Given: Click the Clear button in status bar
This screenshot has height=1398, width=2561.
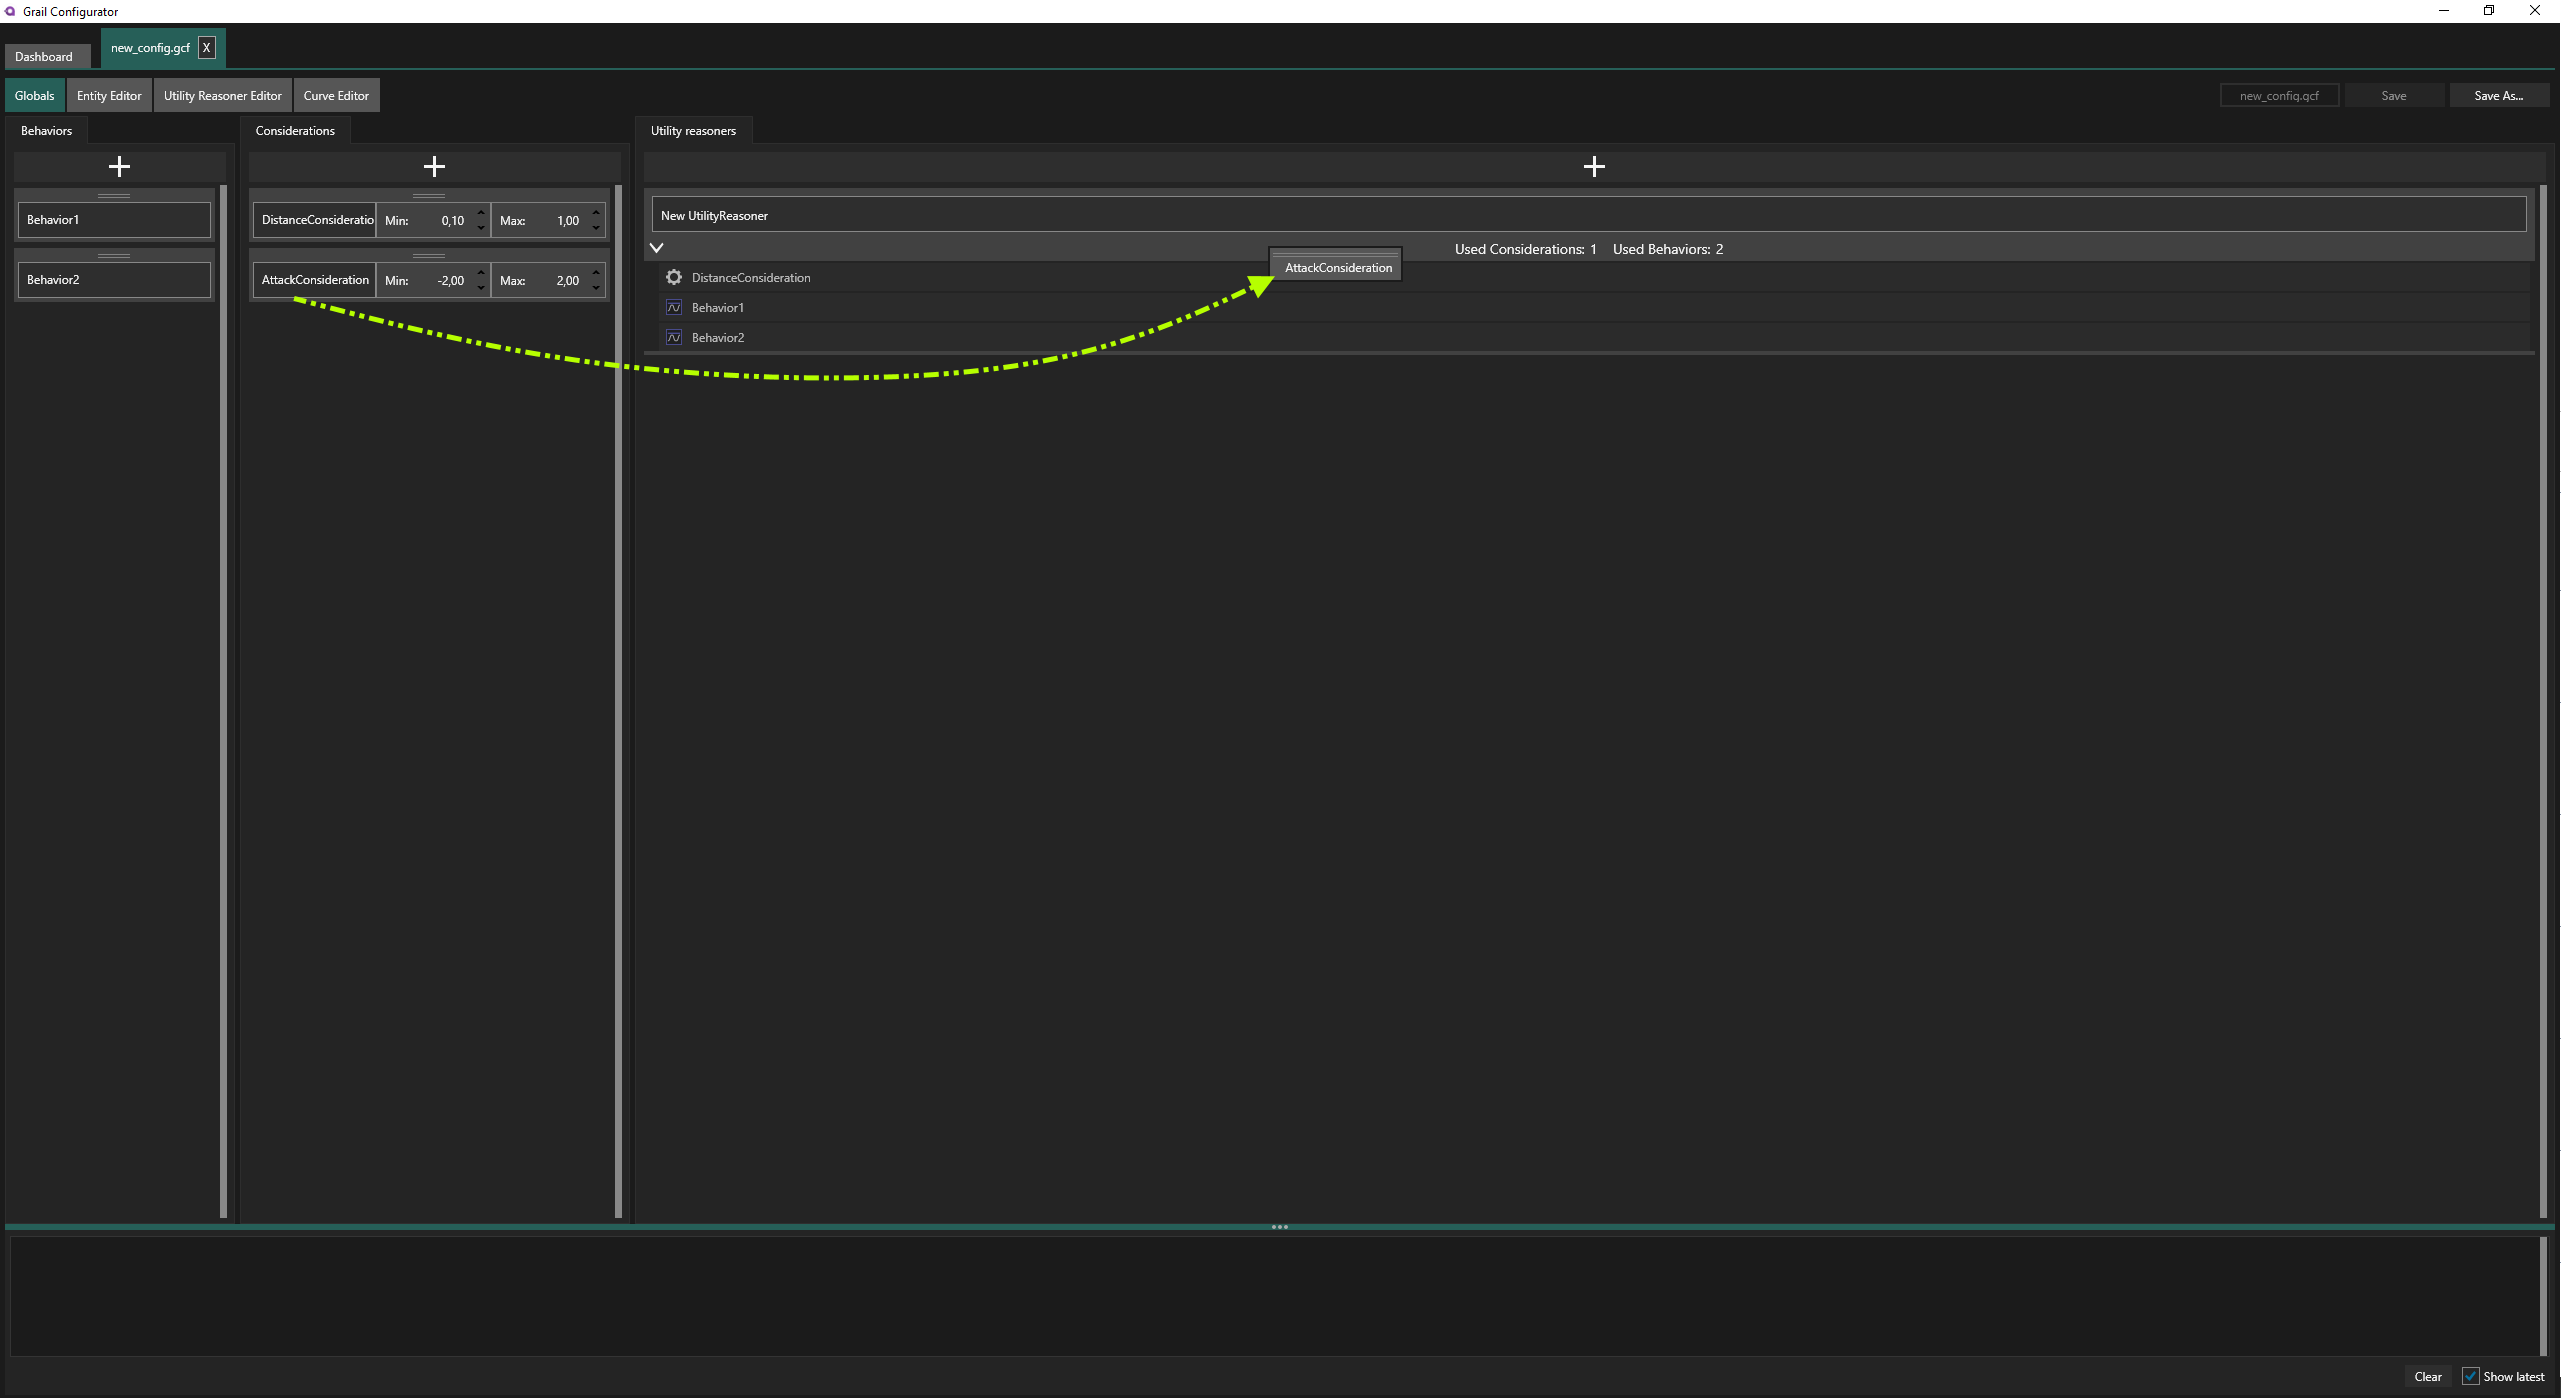Looking at the screenshot, I should click(x=2427, y=1377).
